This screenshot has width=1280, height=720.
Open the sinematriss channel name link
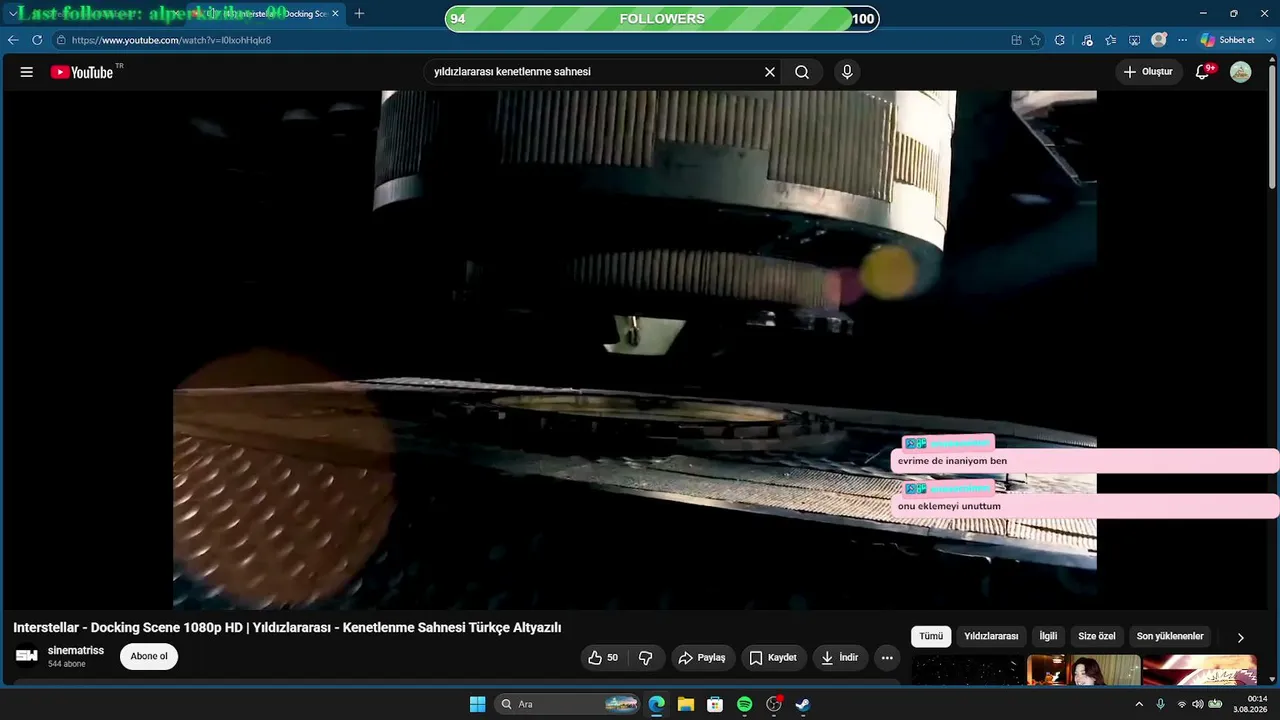pos(76,650)
